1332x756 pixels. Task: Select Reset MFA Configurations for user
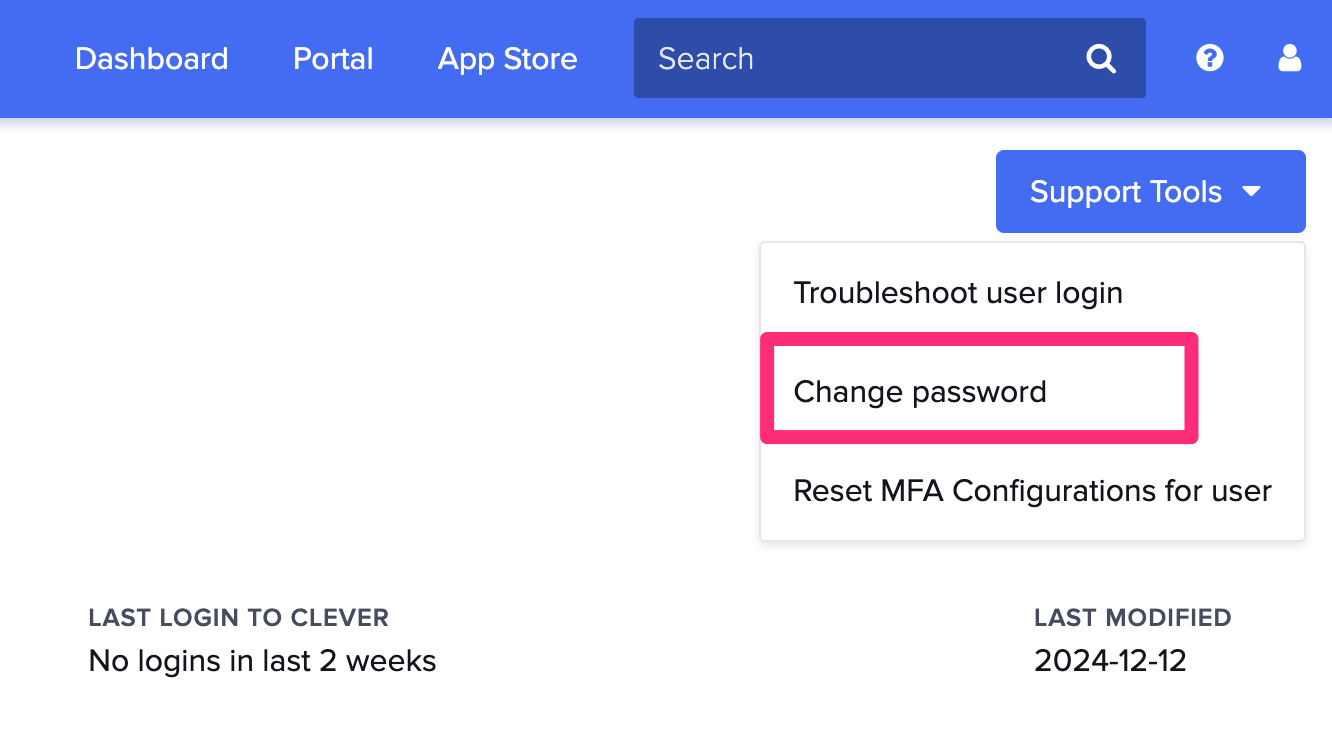pyautogui.click(x=1032, y=491)
